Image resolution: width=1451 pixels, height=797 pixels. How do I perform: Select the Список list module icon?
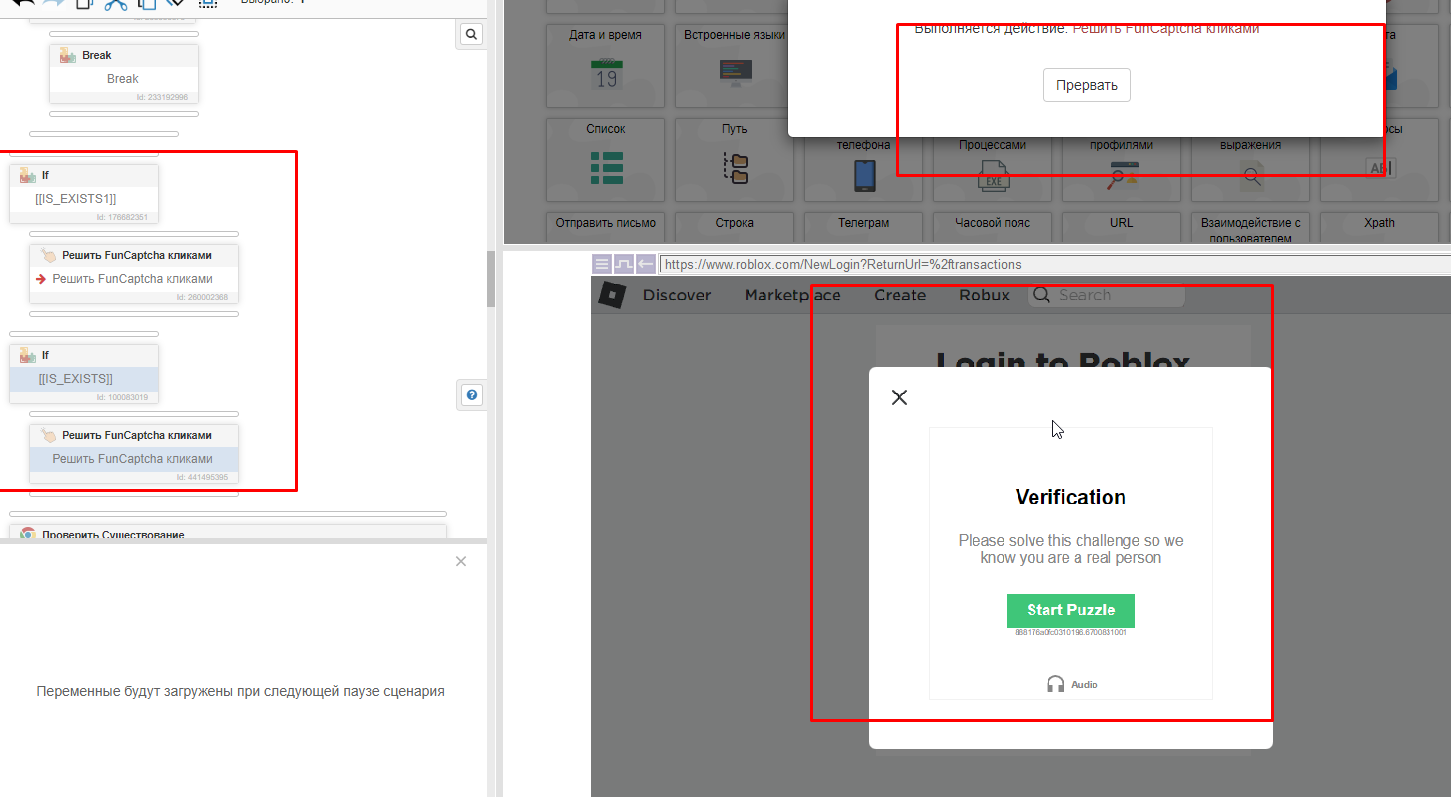[x=606, y=168]
